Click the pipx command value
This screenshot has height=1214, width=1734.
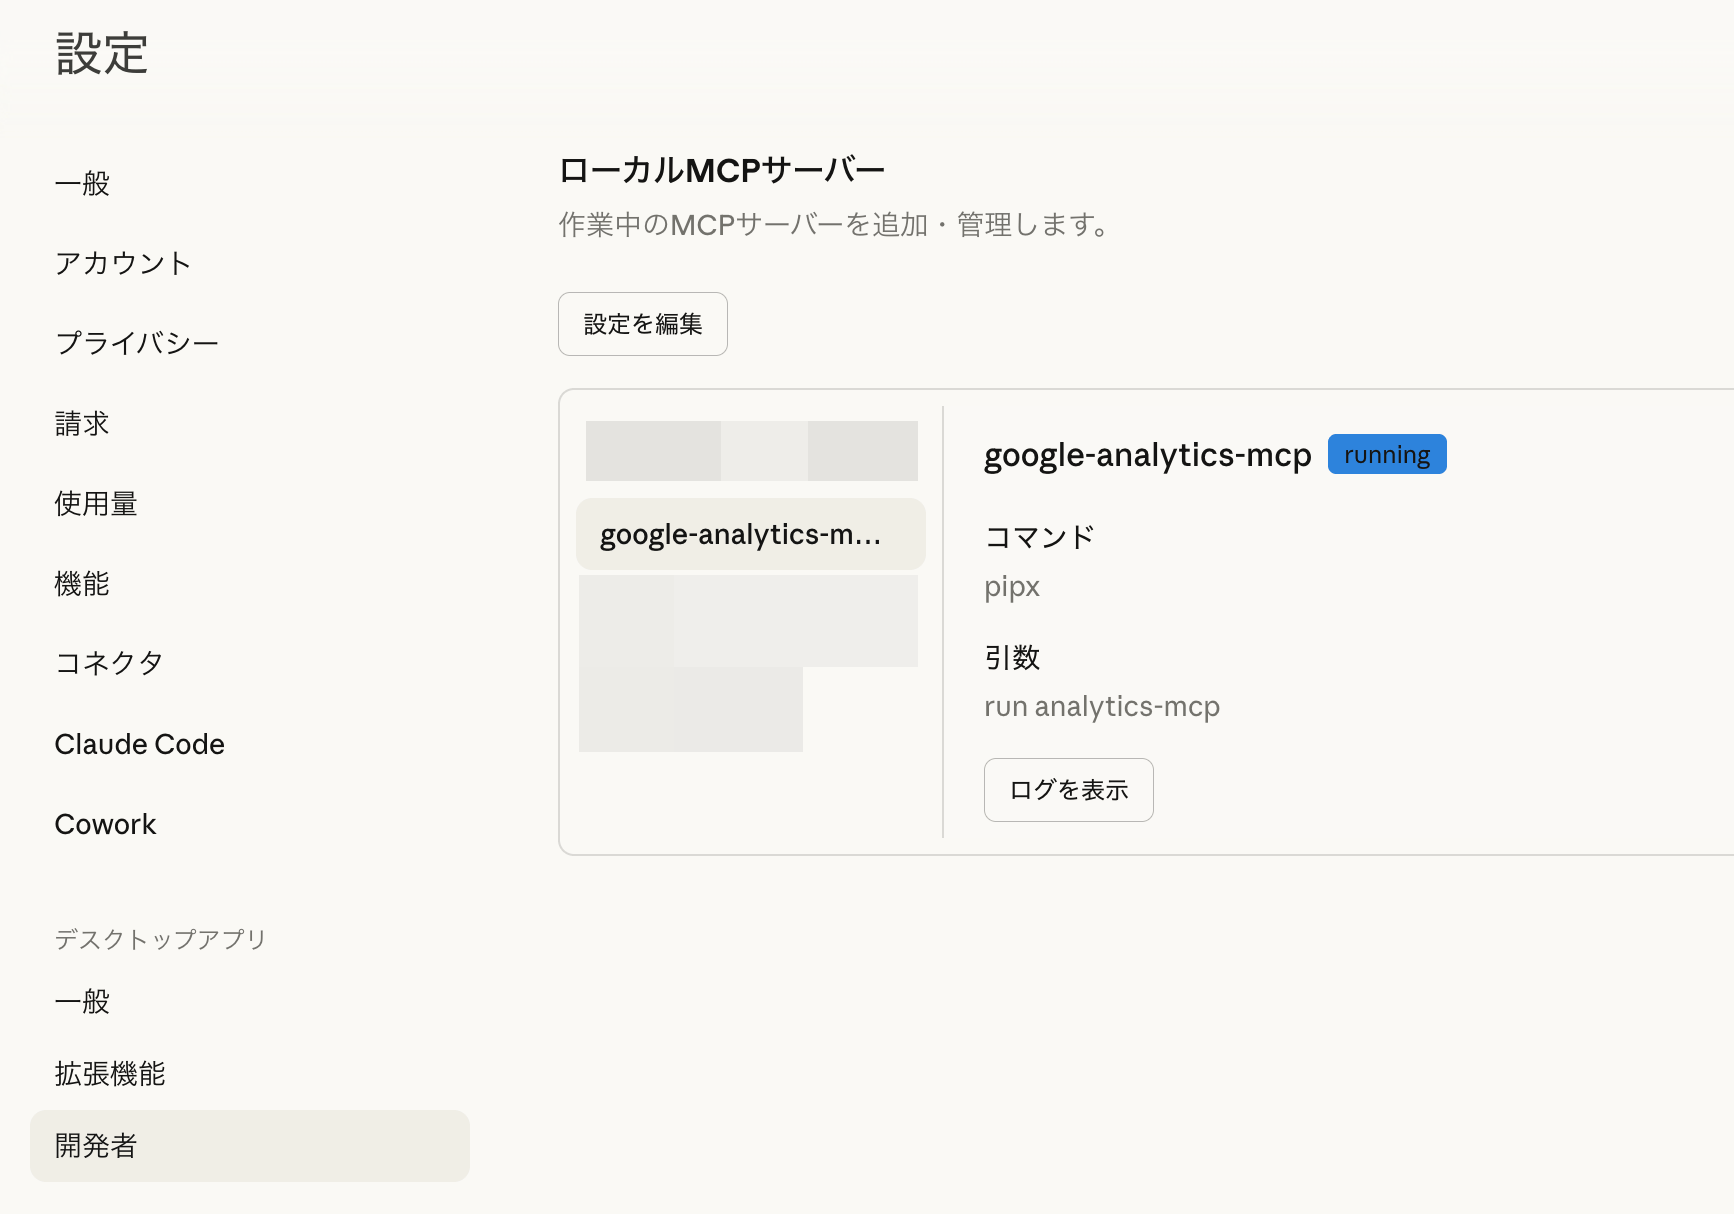(1011, 587)
